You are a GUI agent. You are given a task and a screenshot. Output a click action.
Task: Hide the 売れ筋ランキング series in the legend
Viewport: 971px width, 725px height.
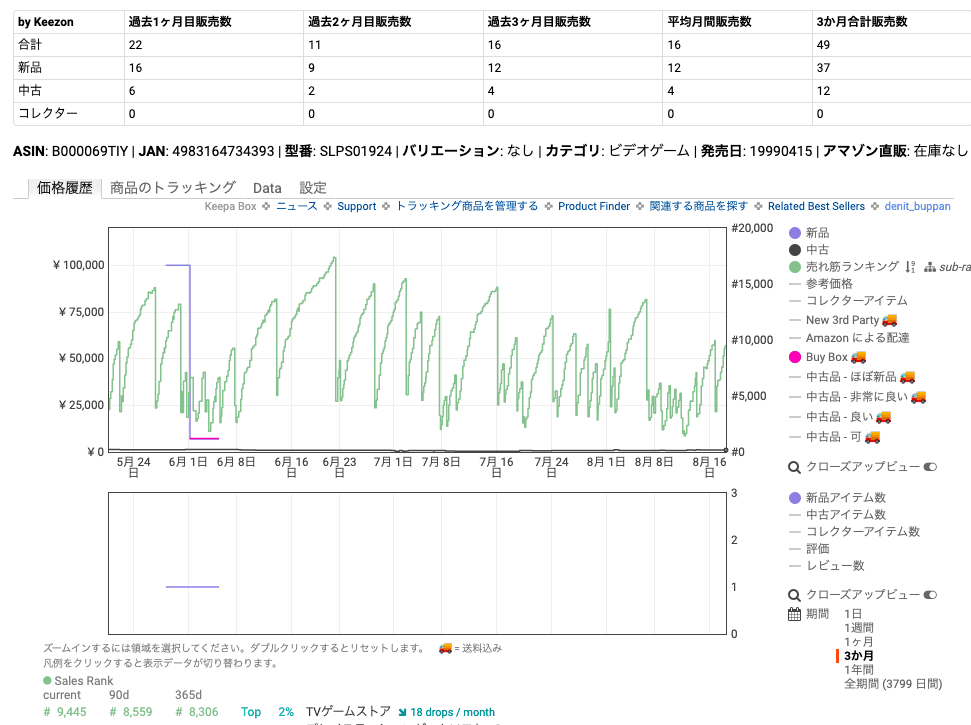[x=852, y=267]
